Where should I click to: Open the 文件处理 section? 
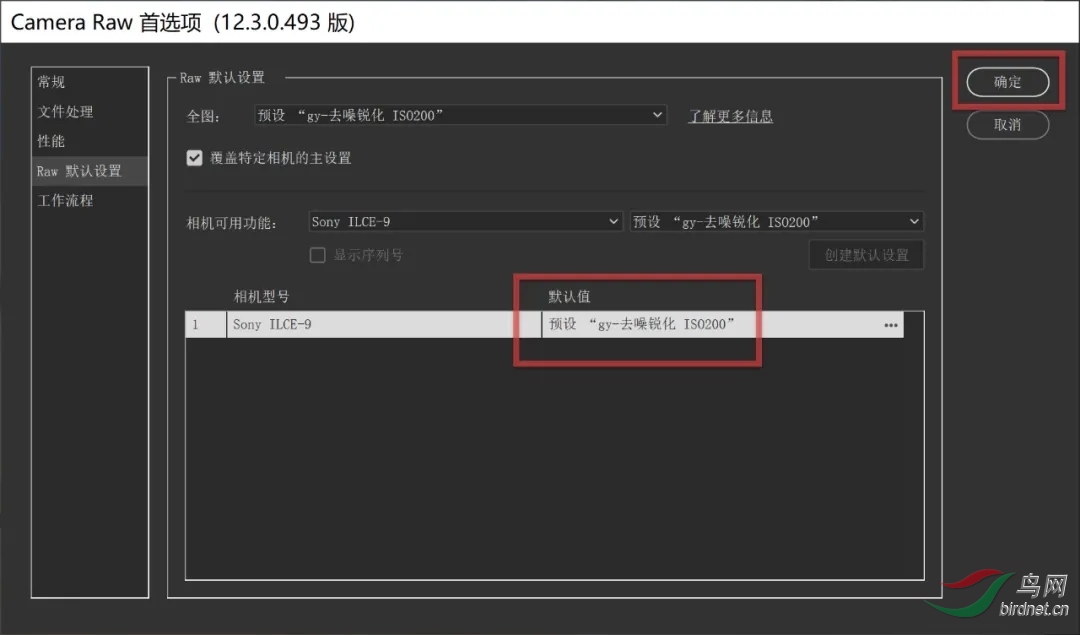coord(66,112)
